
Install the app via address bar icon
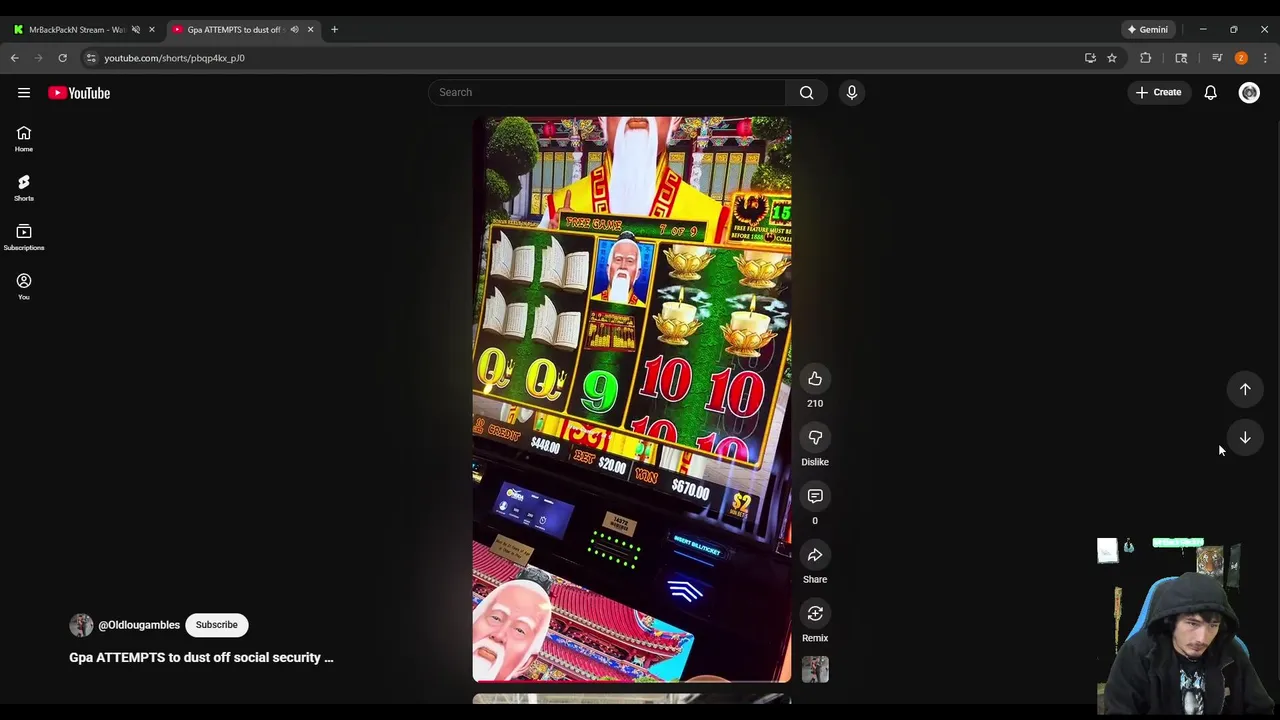click(x=1090, y=58)
